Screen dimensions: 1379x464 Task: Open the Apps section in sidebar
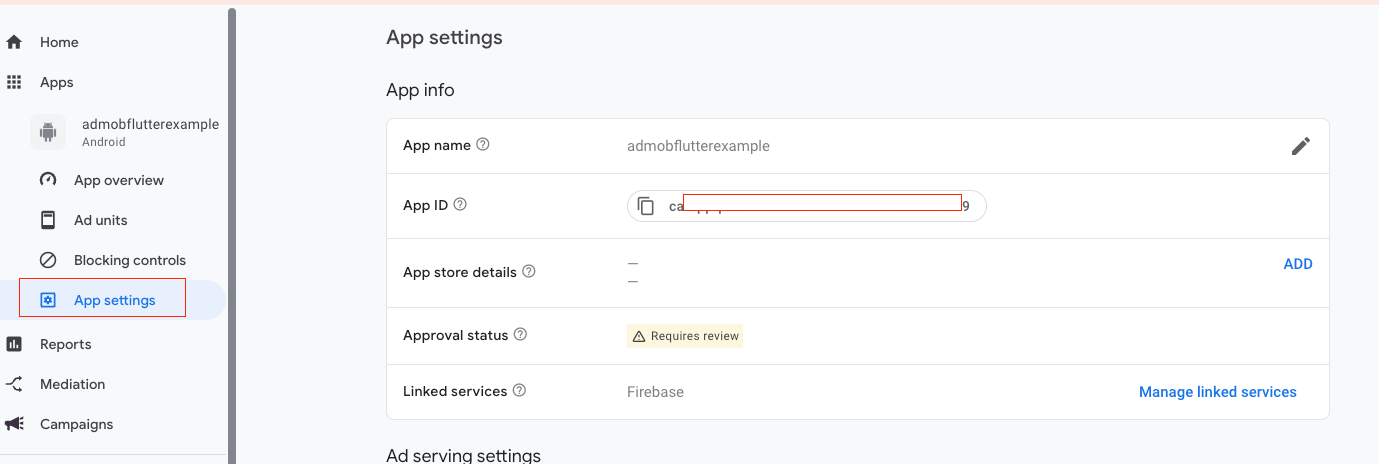[56, 82]
